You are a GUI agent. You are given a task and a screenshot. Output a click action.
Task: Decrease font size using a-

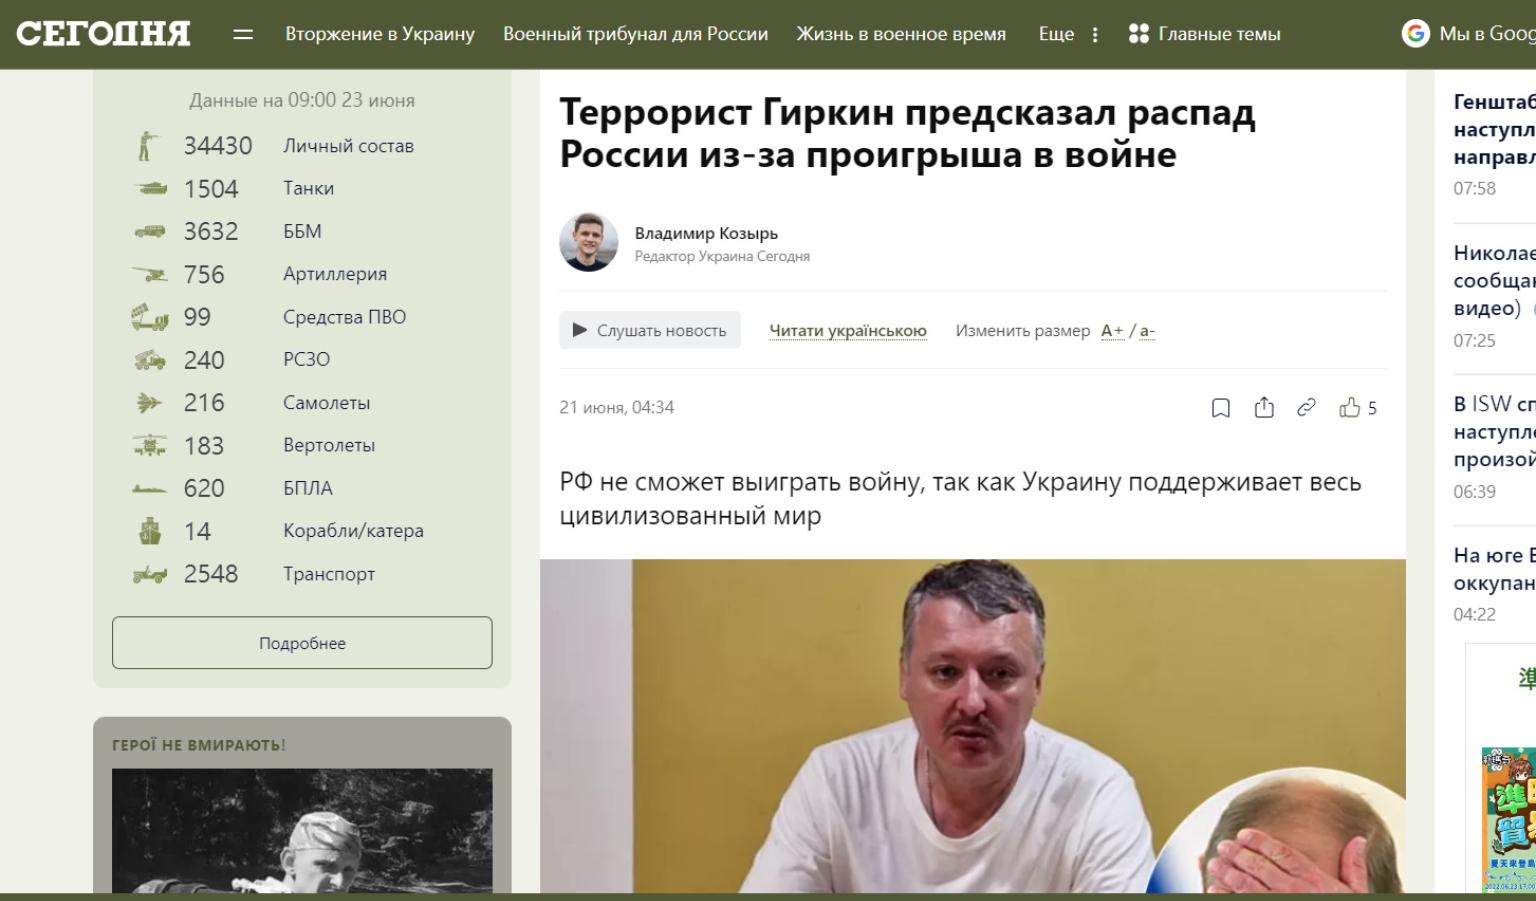coord(1147,331)
